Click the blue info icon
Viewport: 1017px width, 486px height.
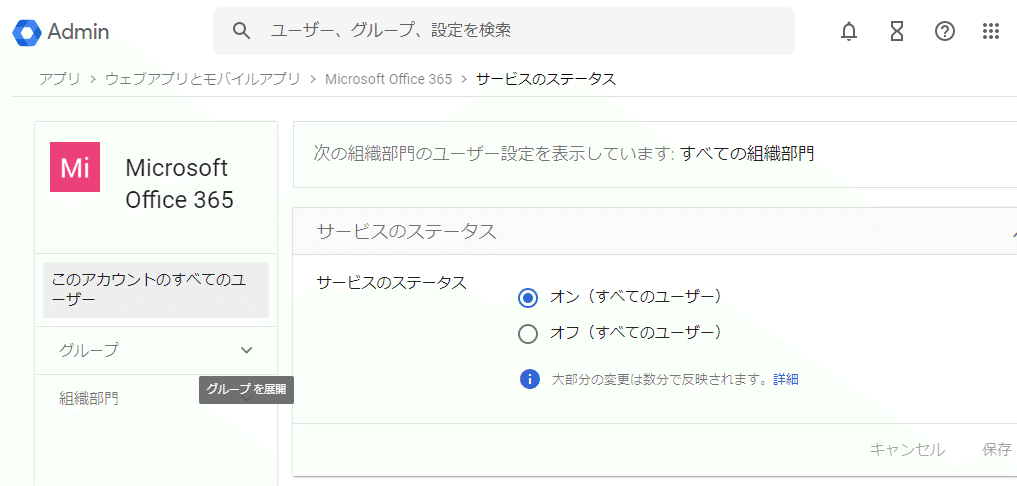[530, 379]
